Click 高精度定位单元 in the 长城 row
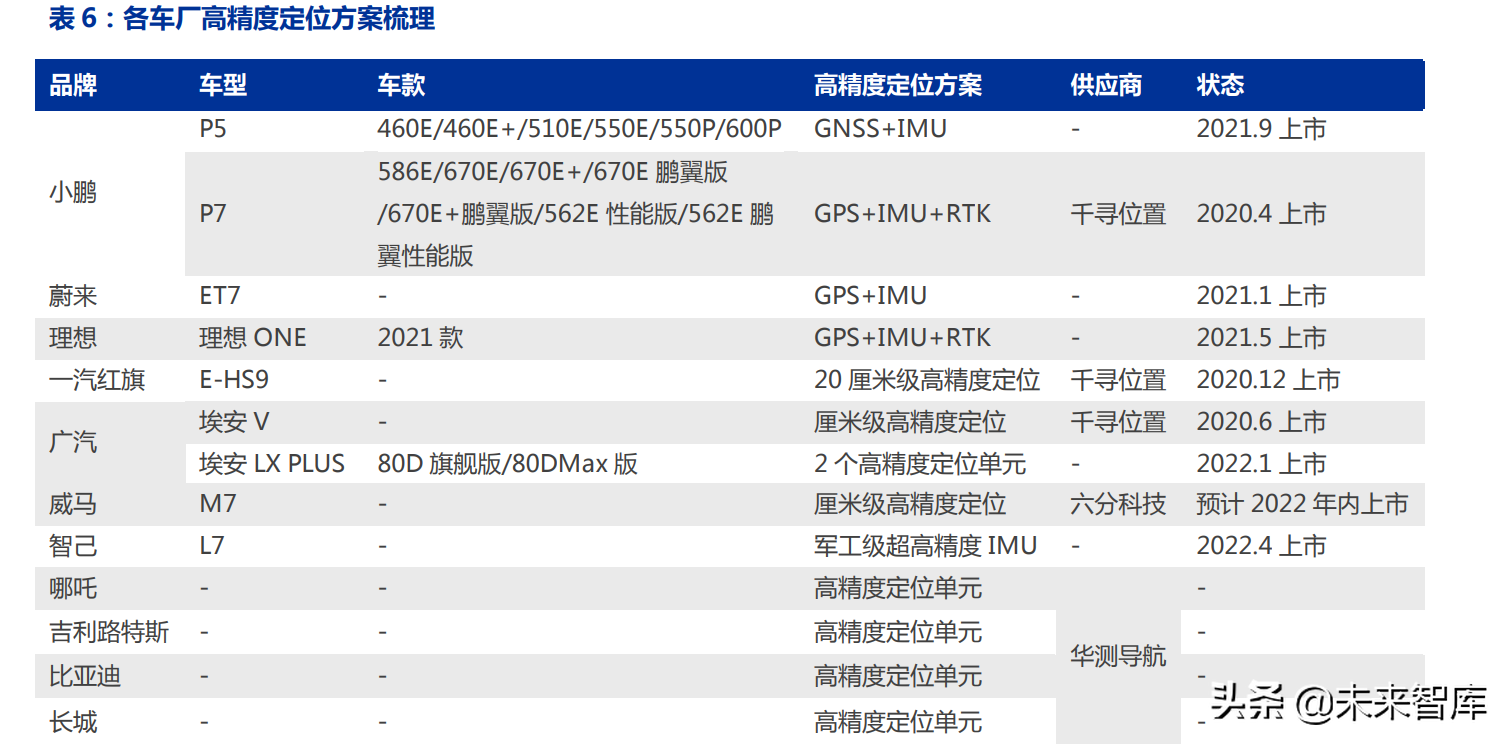The width and height of the screenshot is (1509, 744). point(898,721)
